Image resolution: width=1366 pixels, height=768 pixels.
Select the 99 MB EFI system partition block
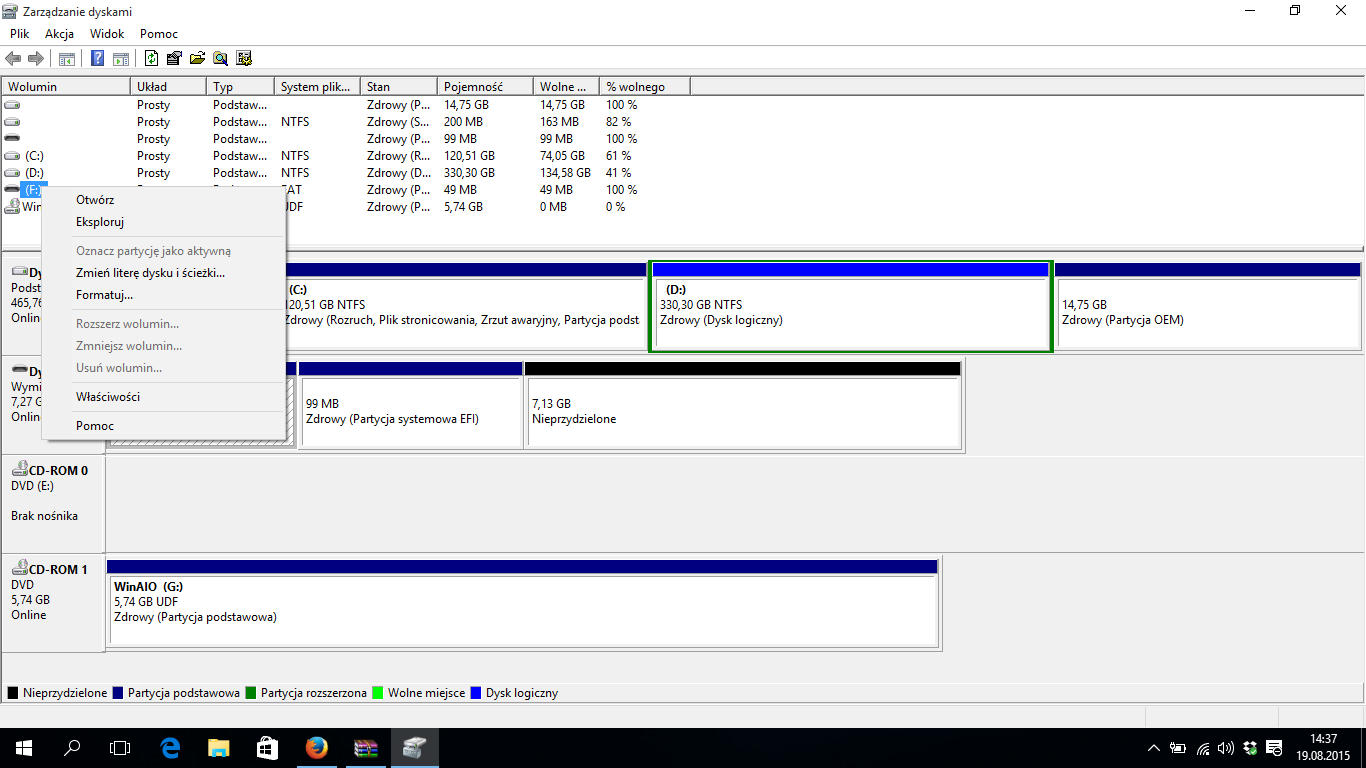coord(410,405)
